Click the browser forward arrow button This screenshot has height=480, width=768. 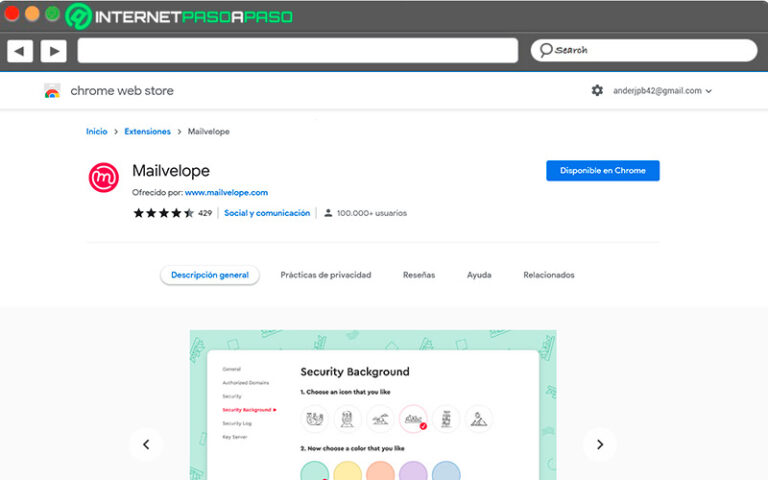53,51
